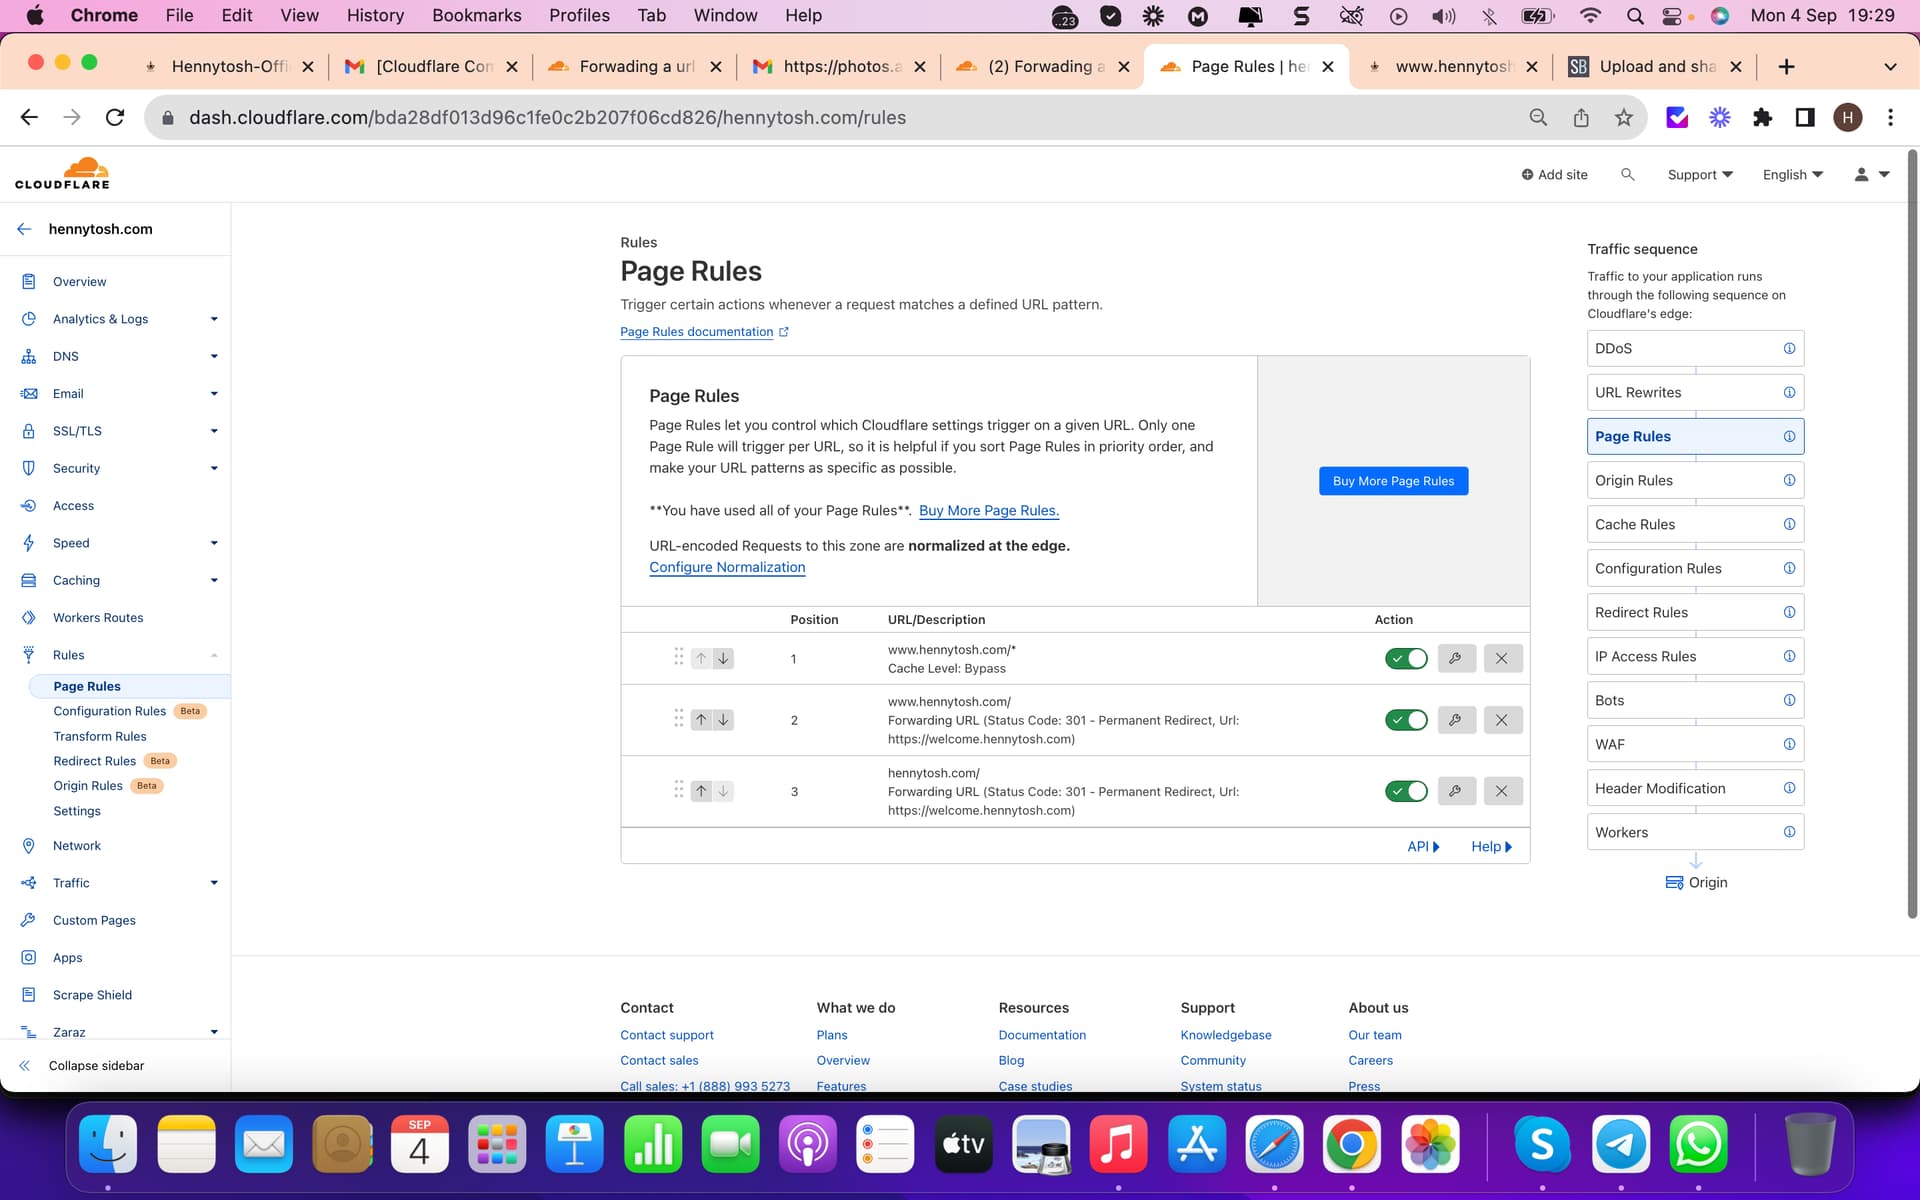Open the Support dropdown menu

1699,174
